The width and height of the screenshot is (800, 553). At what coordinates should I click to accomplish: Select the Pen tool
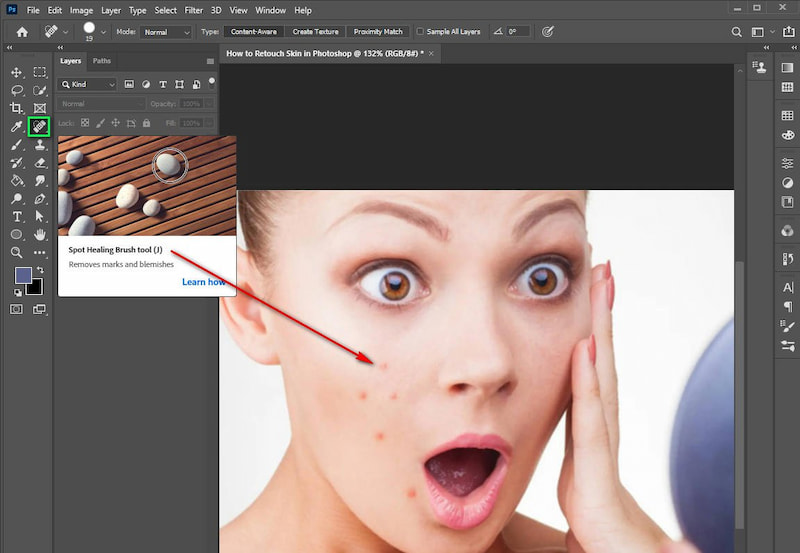(39, 198)
